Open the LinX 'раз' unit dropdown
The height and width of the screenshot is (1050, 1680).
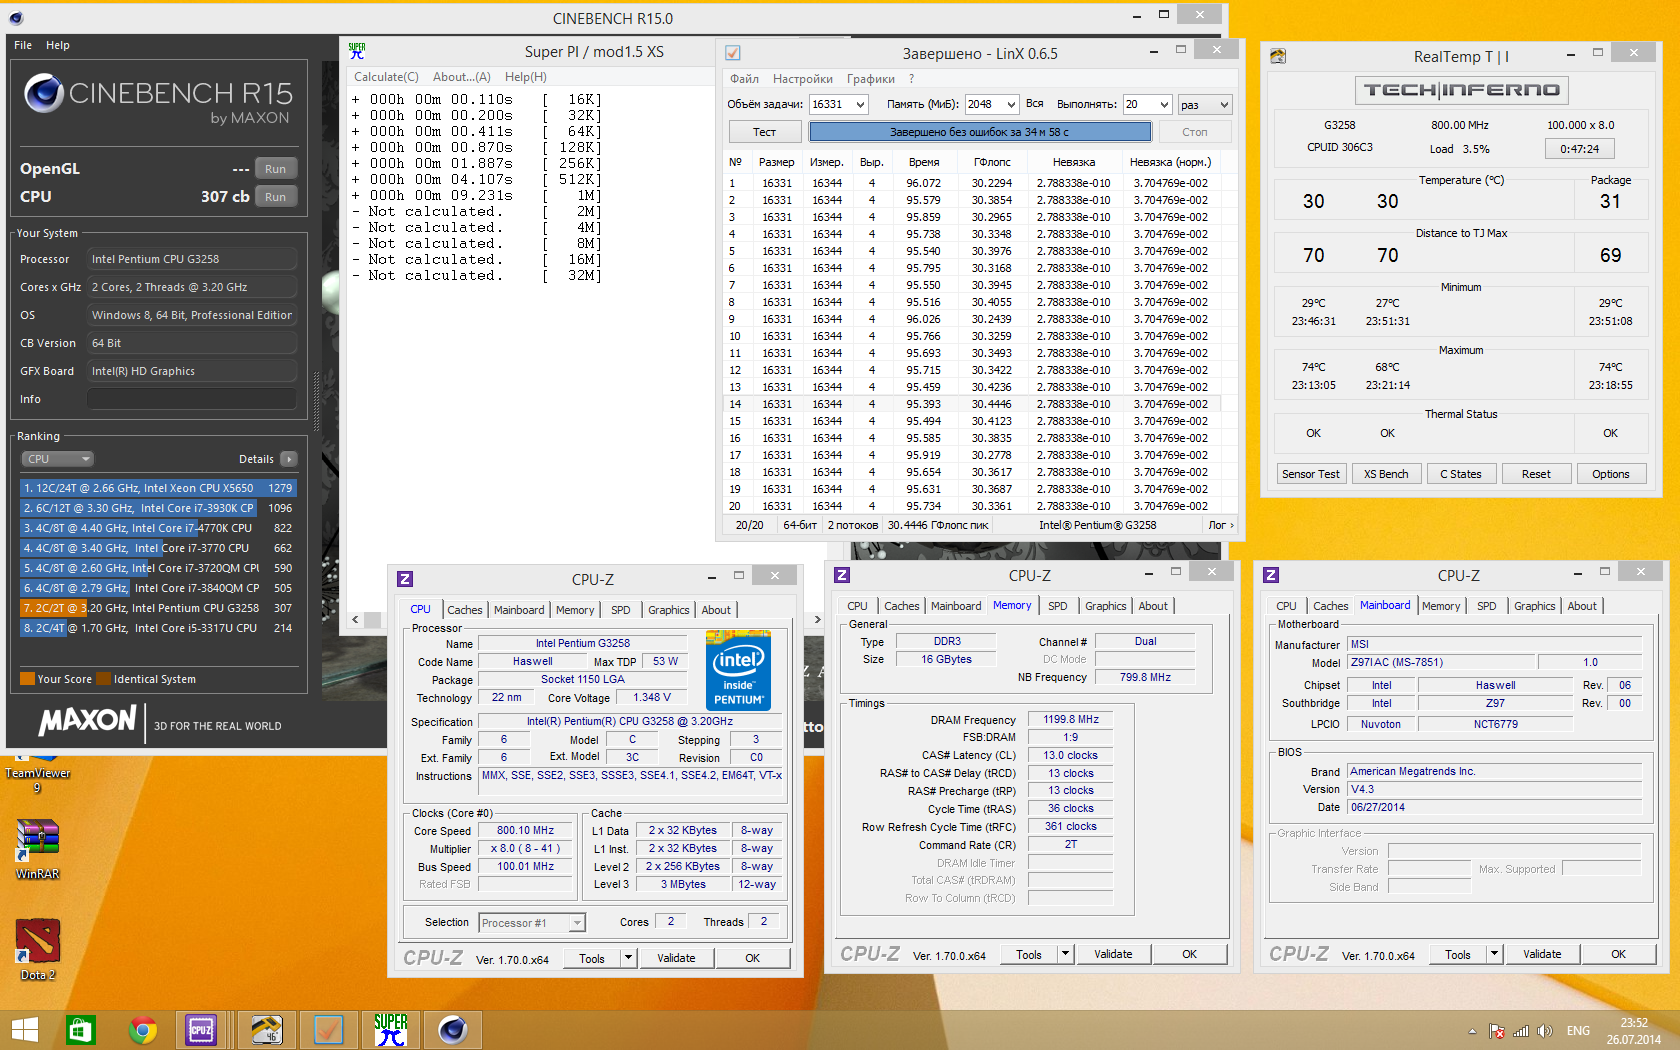click(1204, 104)
